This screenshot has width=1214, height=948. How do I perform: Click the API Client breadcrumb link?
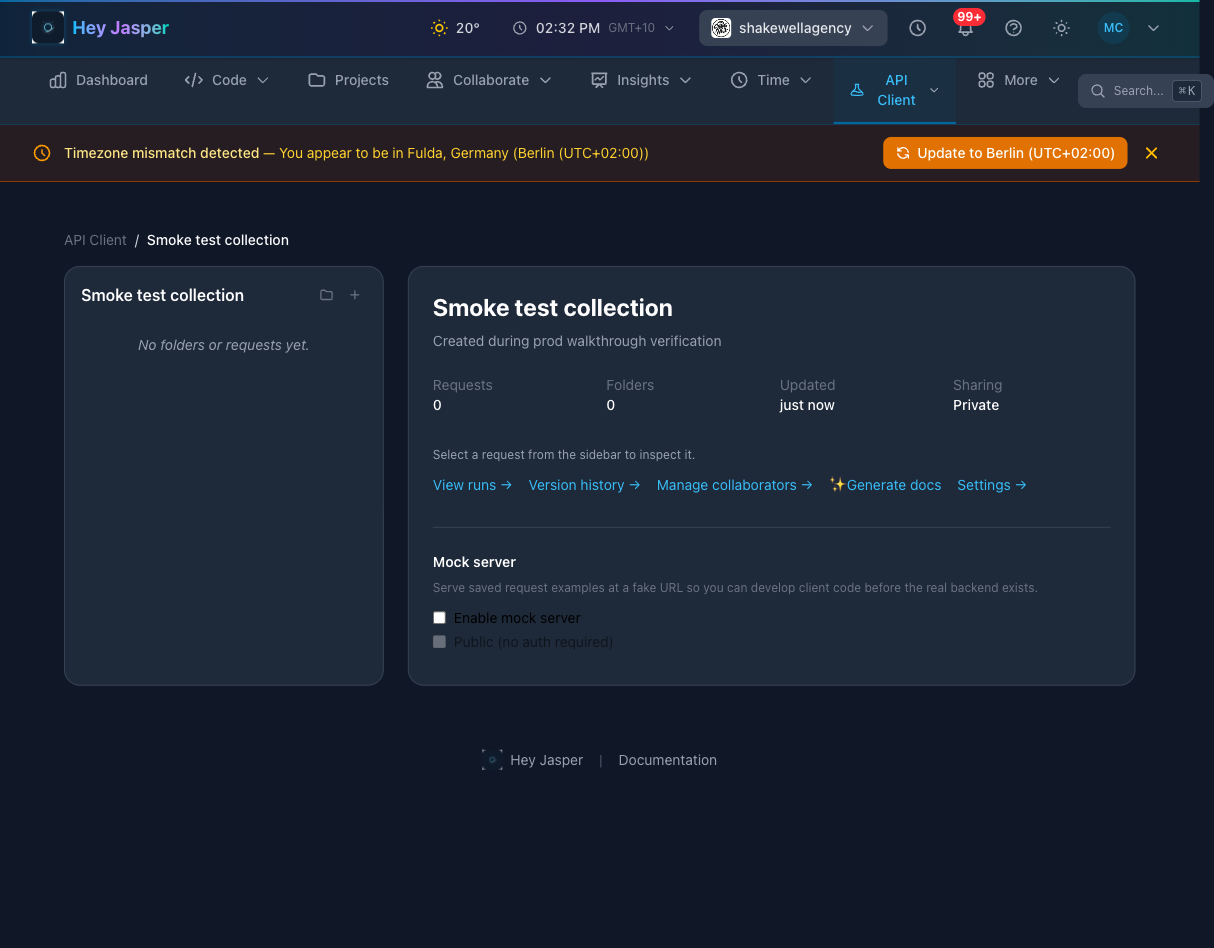pyautogui.click(x=95, y=240)
